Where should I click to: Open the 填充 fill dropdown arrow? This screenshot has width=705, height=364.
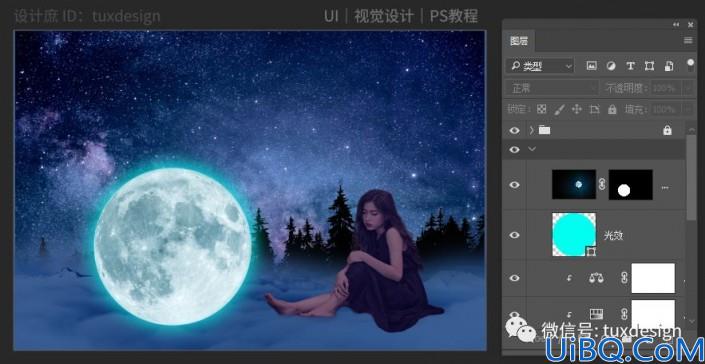coord(688,109)
